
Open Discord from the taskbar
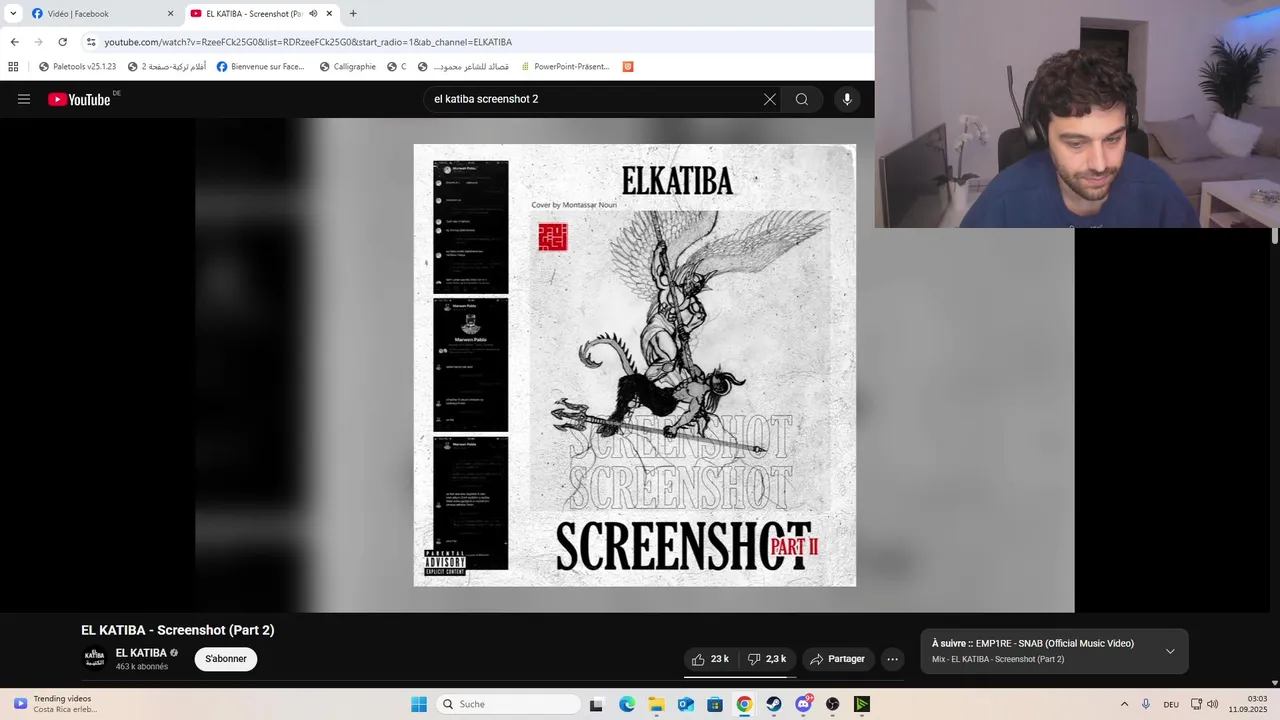click(x=803, y=704)
